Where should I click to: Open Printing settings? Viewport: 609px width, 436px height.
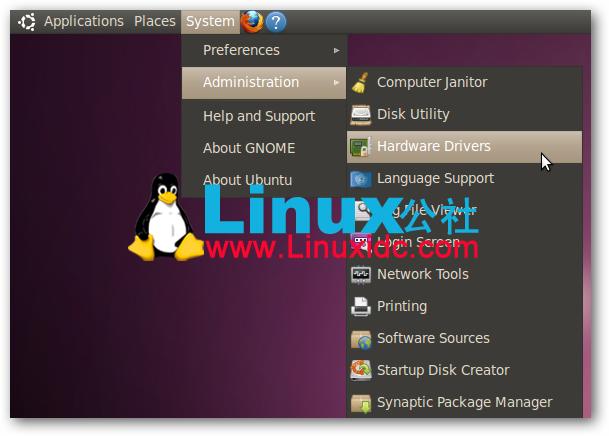click(465, 306)
